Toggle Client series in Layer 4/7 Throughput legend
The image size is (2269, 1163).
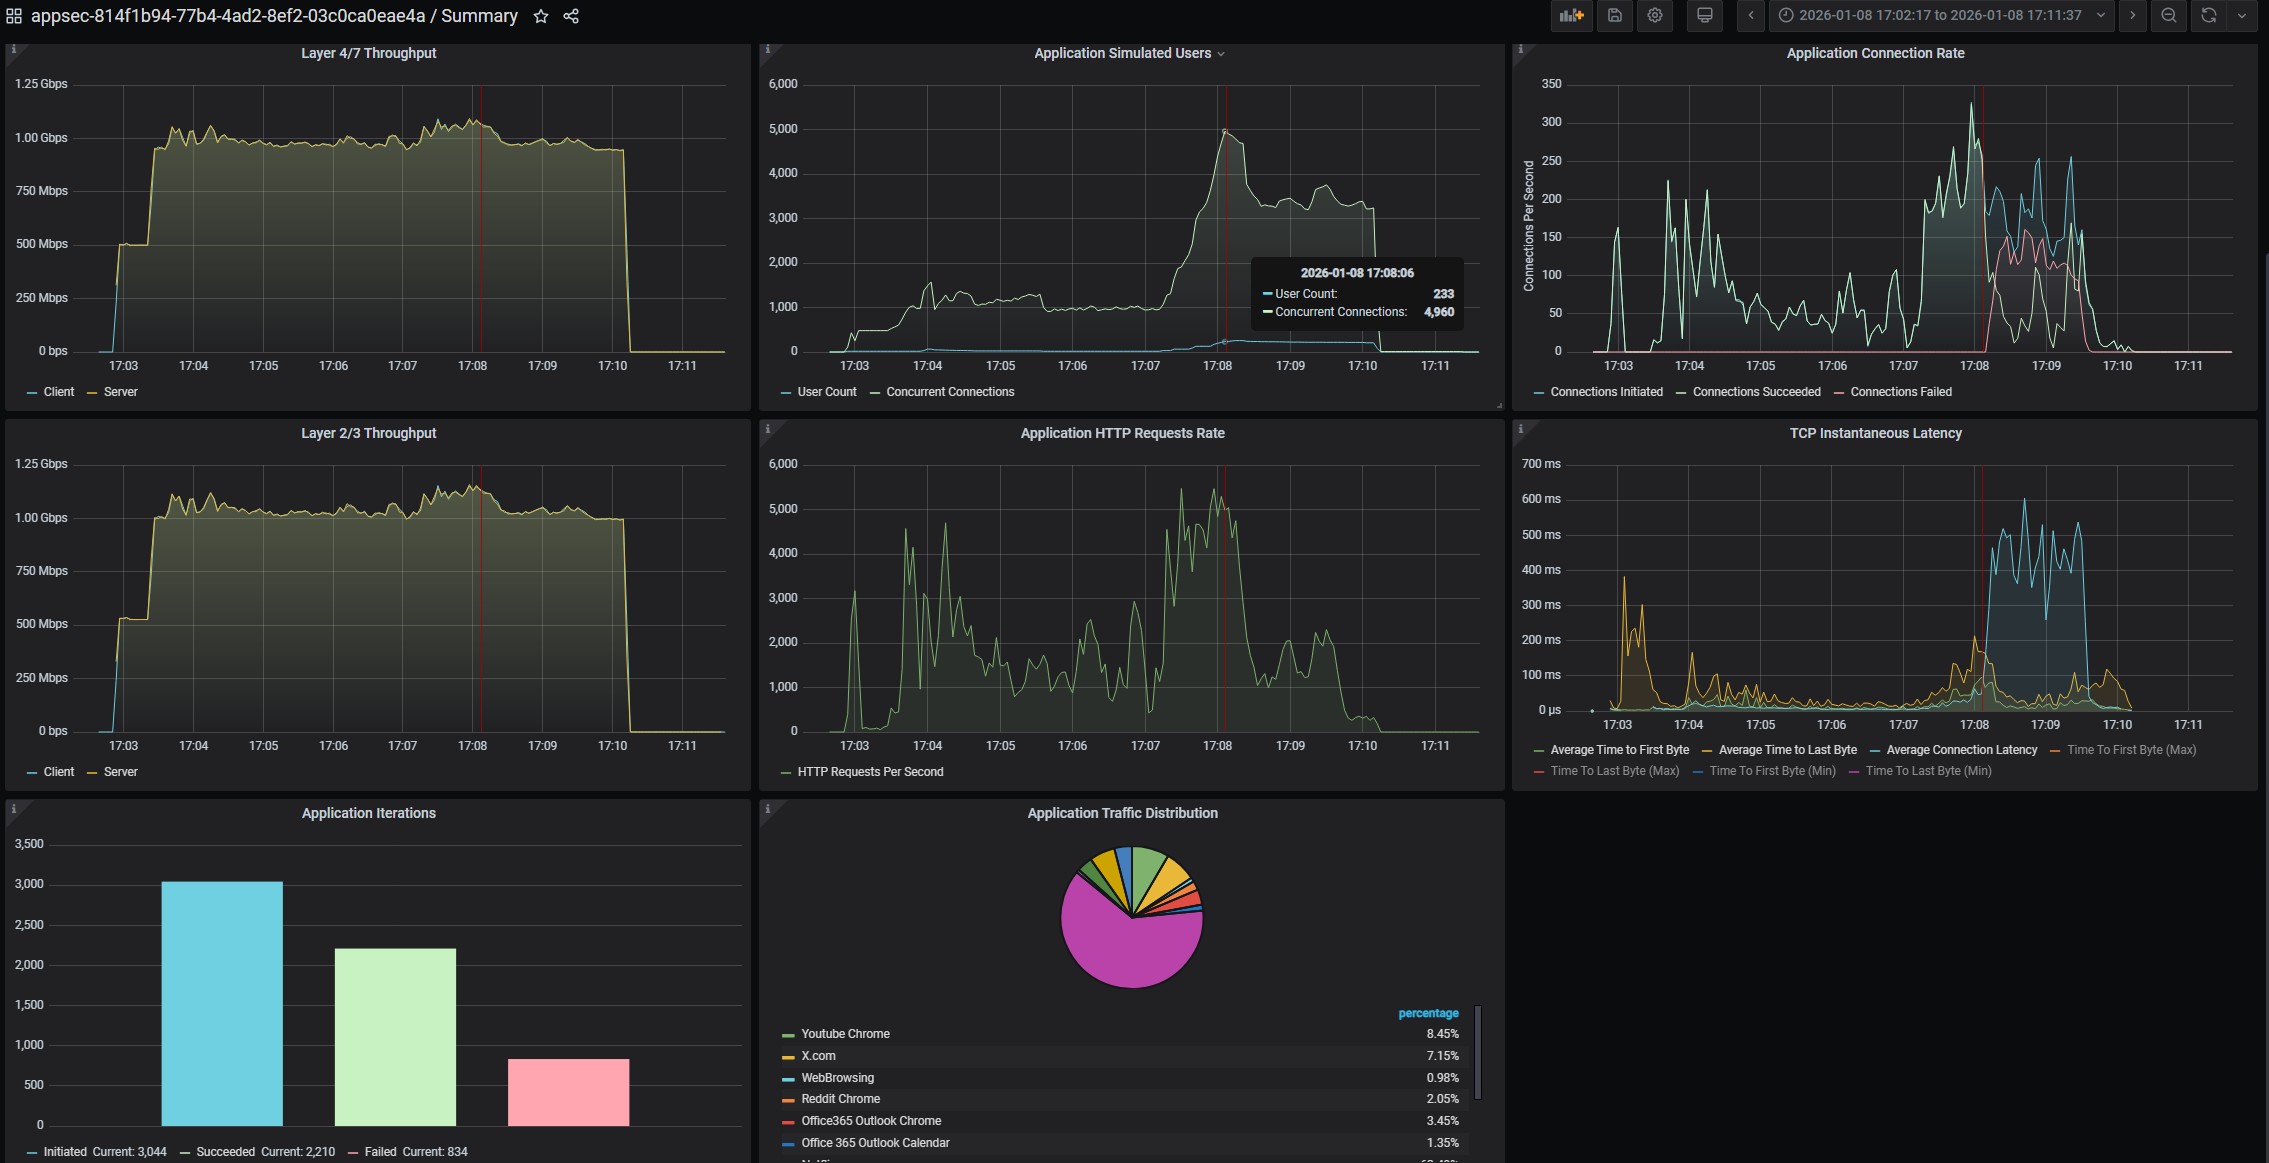(58, 392)
